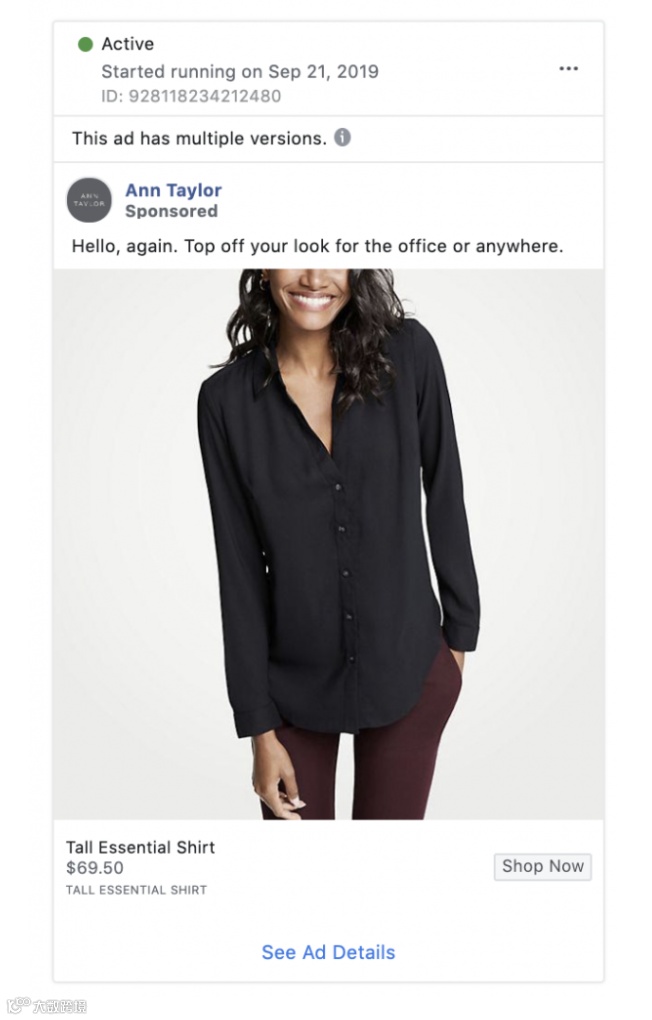Click the Tall Essential Shirt title
Viewport: 652px width, 1020px height.
click(141, 847)
